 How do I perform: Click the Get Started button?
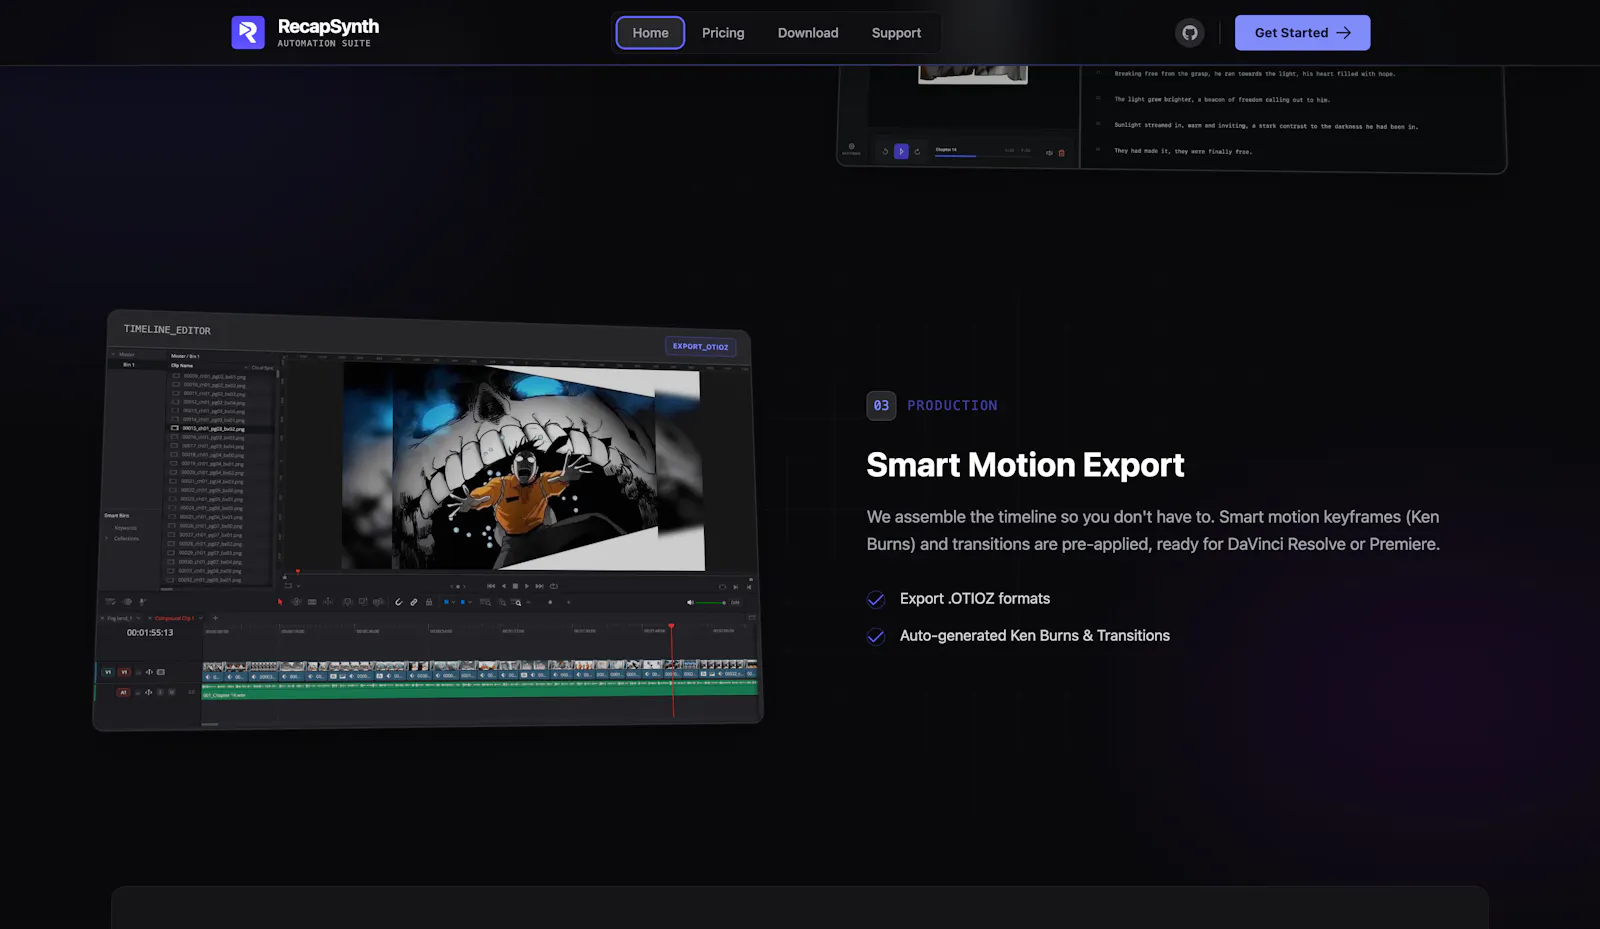(1302, 33)
